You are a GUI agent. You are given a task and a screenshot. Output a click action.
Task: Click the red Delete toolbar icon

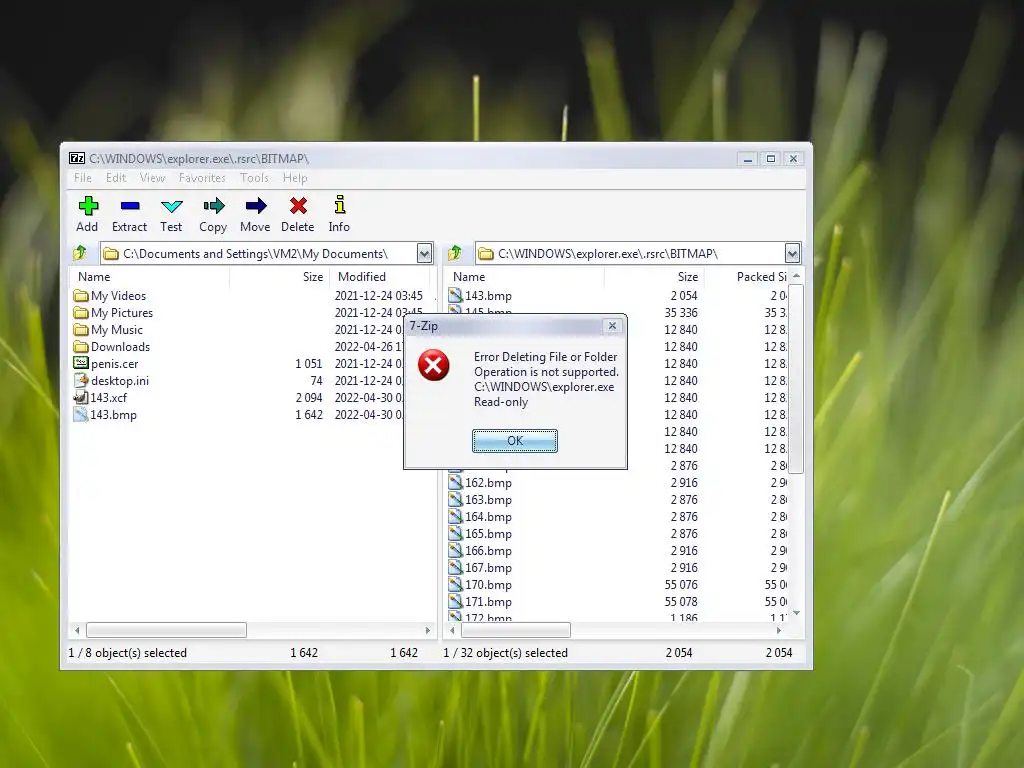pyautogui.click(x=298, y=206)
